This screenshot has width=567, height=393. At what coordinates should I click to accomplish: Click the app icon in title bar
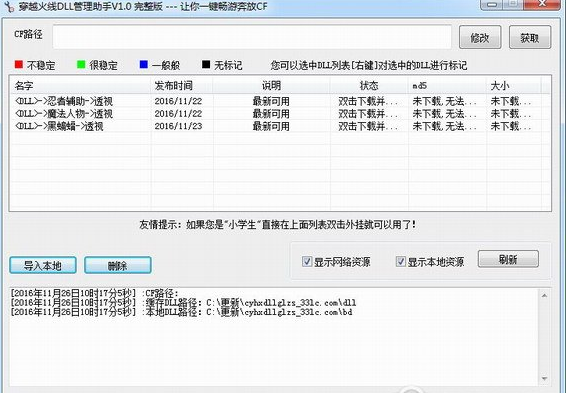click(9, 6)
